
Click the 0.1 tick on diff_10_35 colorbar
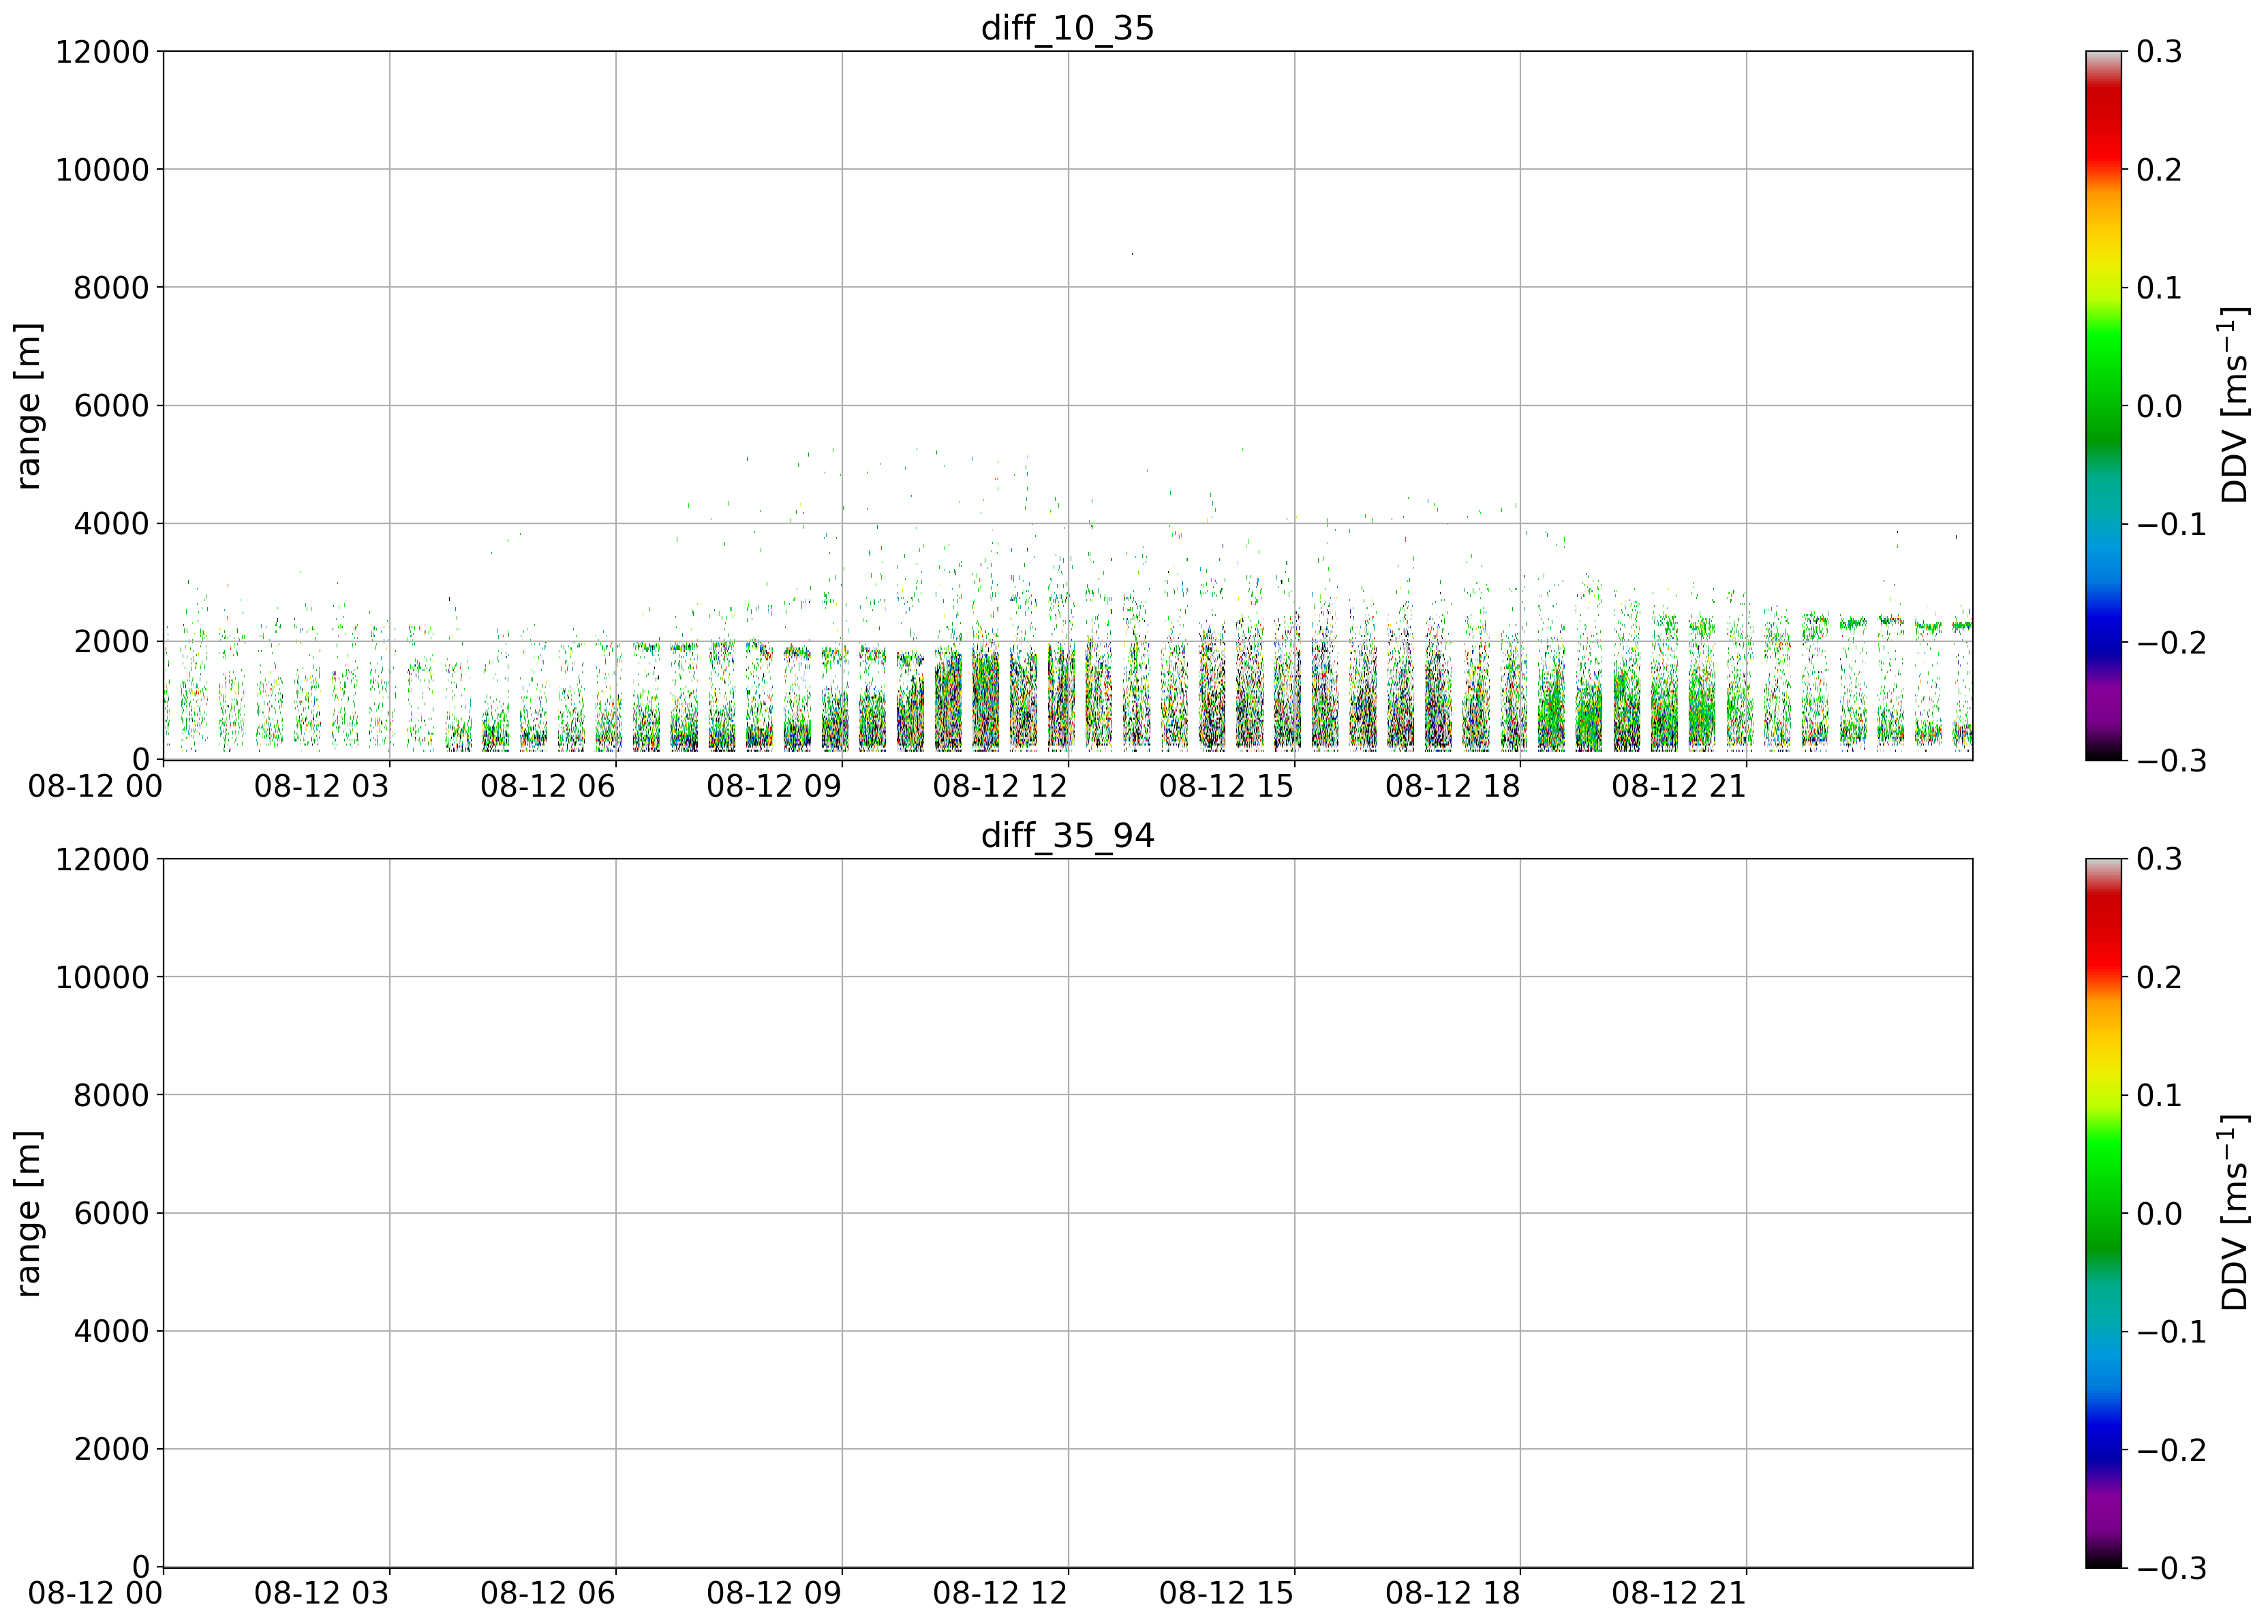click(x=2159, y=288)
